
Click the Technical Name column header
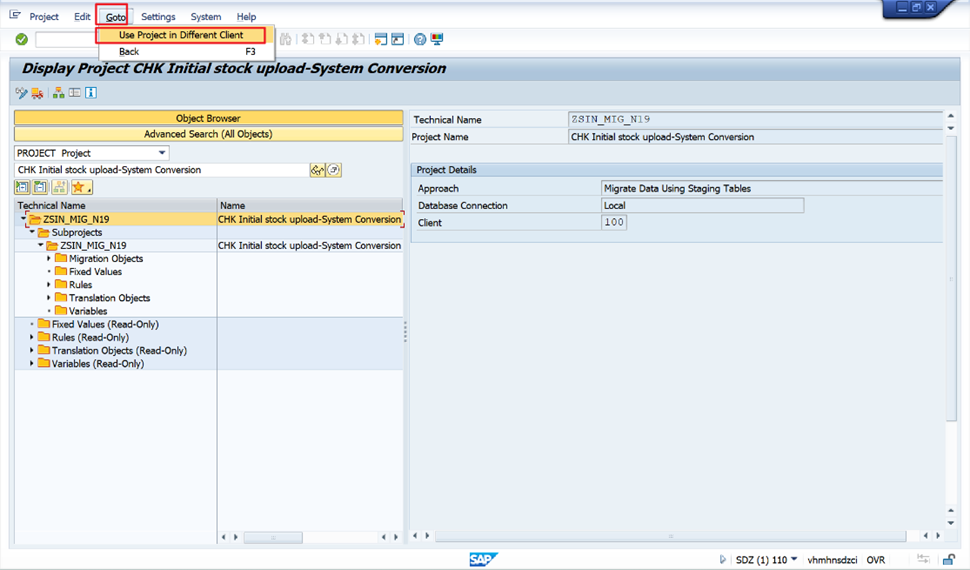pyautogui.click(x=116, y=205)
